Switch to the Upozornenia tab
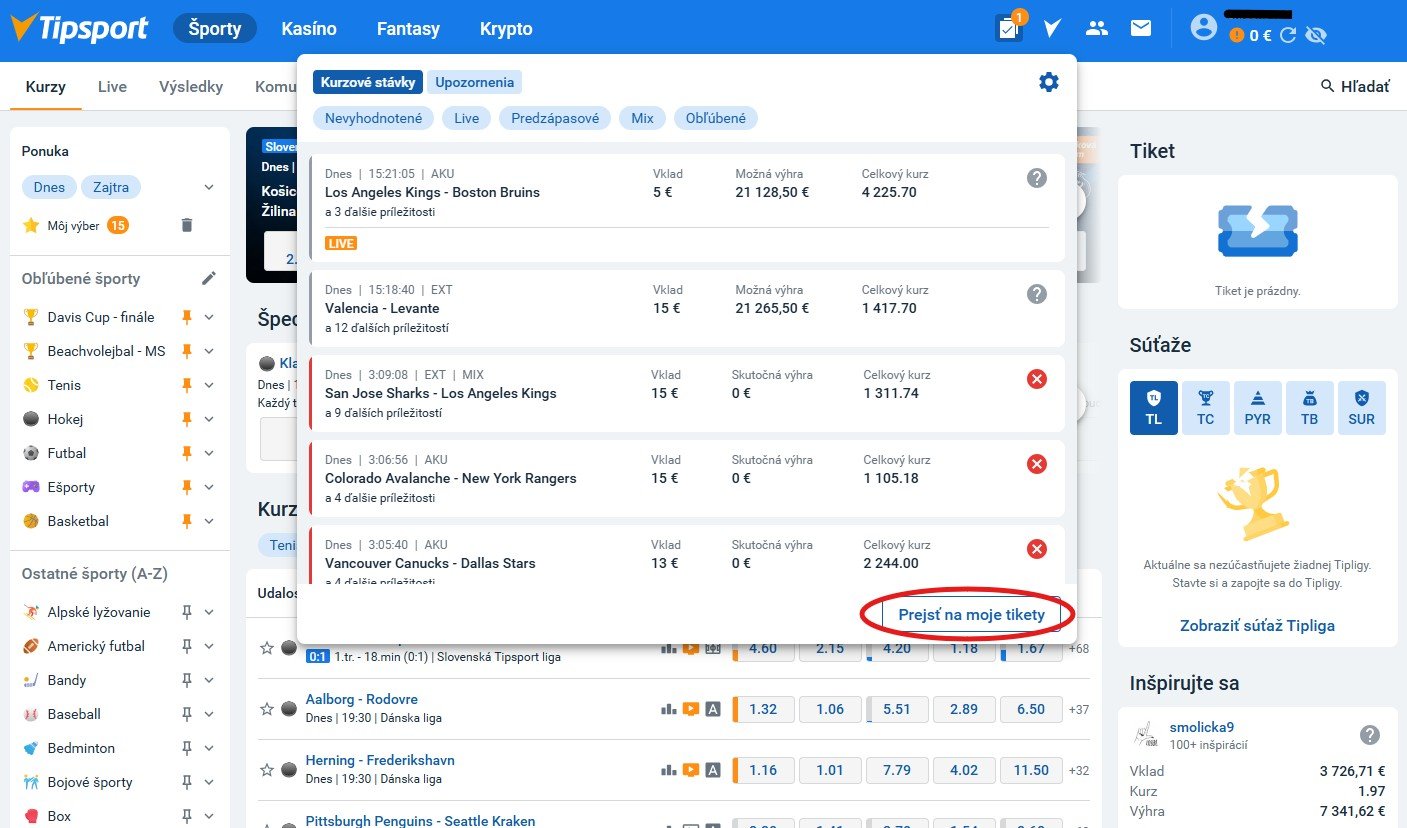This screenshot has width=1407, height=828. point(475,82)
